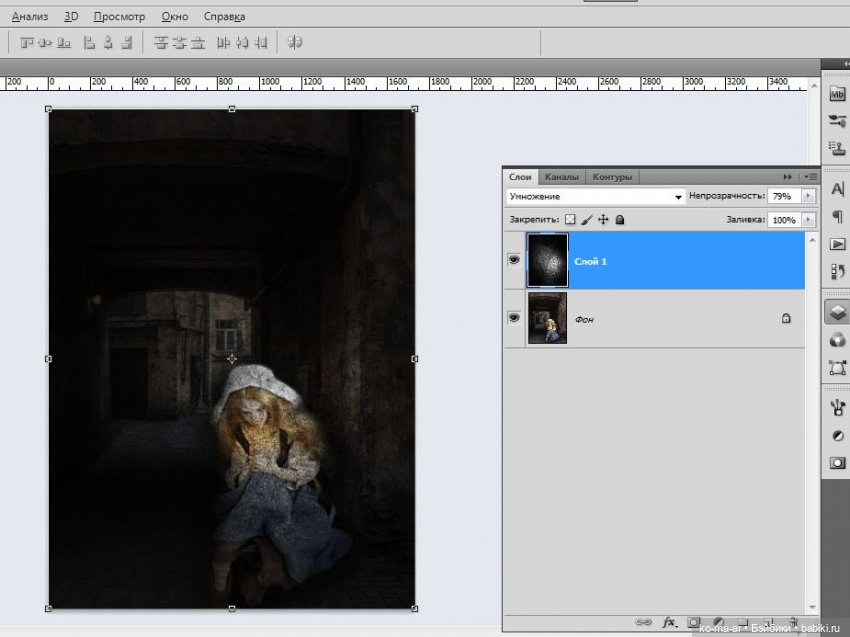Open the "Умножение" blend mode dropdown
The height and width of the screenshot is (637, 850).
point(595,197)
